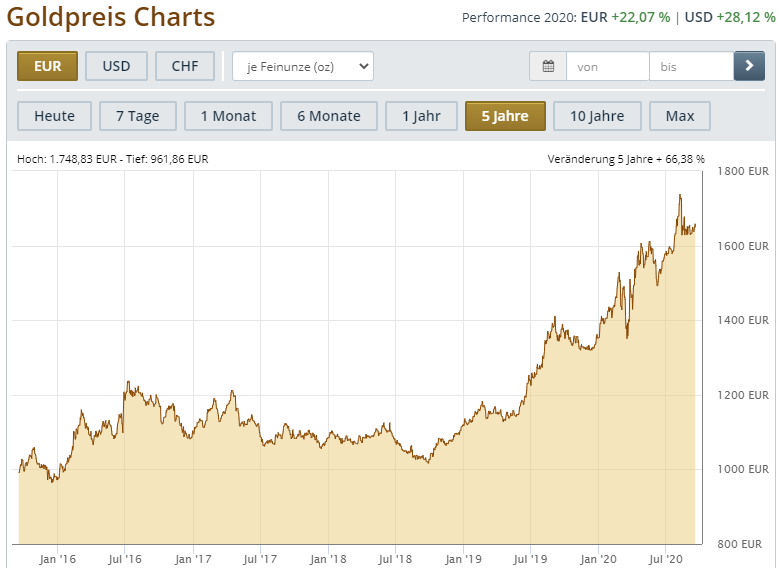Click the EUR +22,07 % performance value
778x568 pixels.
[x=625, y=17]
